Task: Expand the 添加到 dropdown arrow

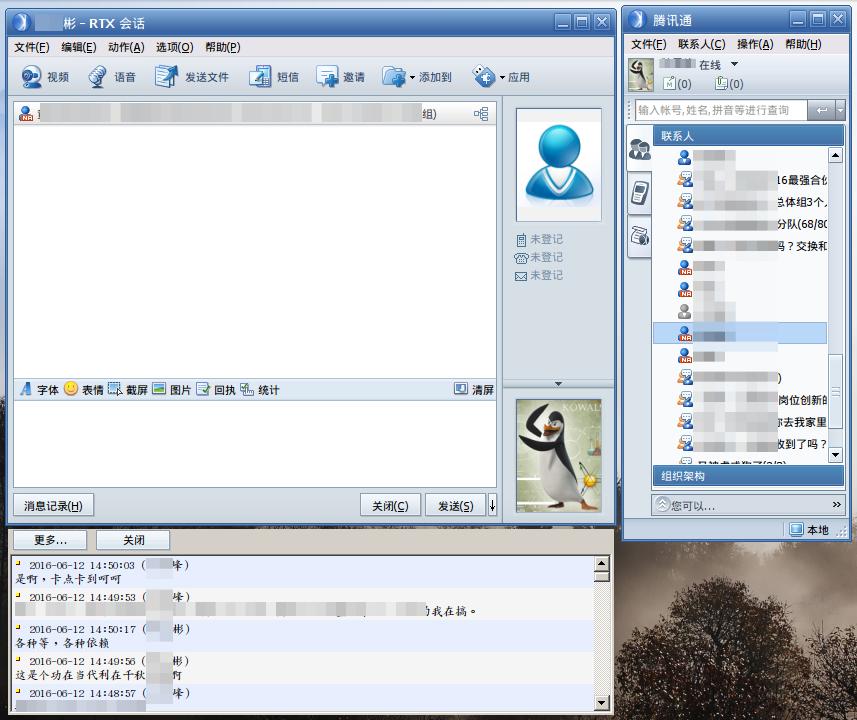Action: click(412, 78)
